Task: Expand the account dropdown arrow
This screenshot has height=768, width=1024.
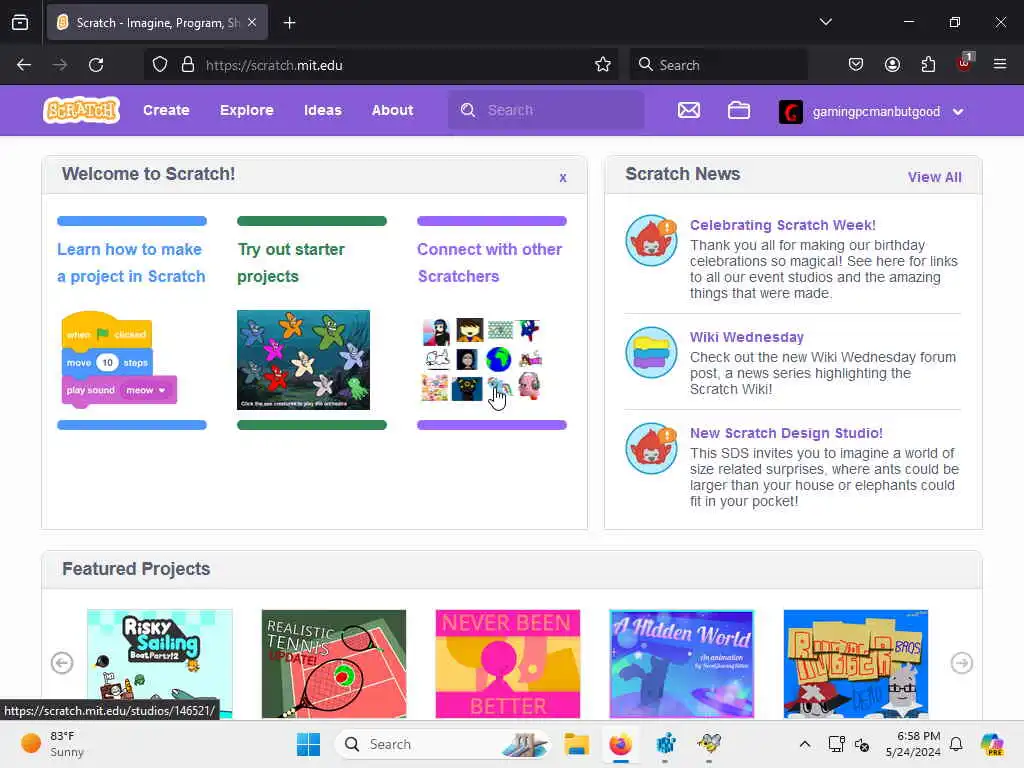Action: click(957, 112)
